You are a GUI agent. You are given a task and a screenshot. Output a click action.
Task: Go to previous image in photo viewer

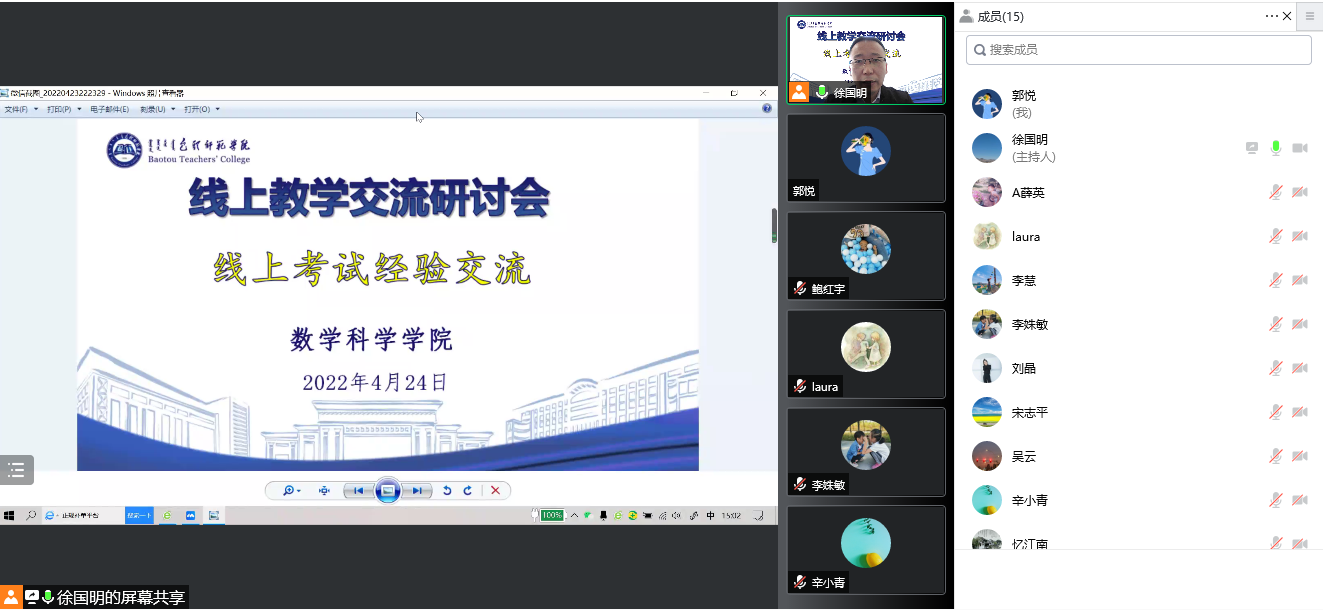point(357,490)
